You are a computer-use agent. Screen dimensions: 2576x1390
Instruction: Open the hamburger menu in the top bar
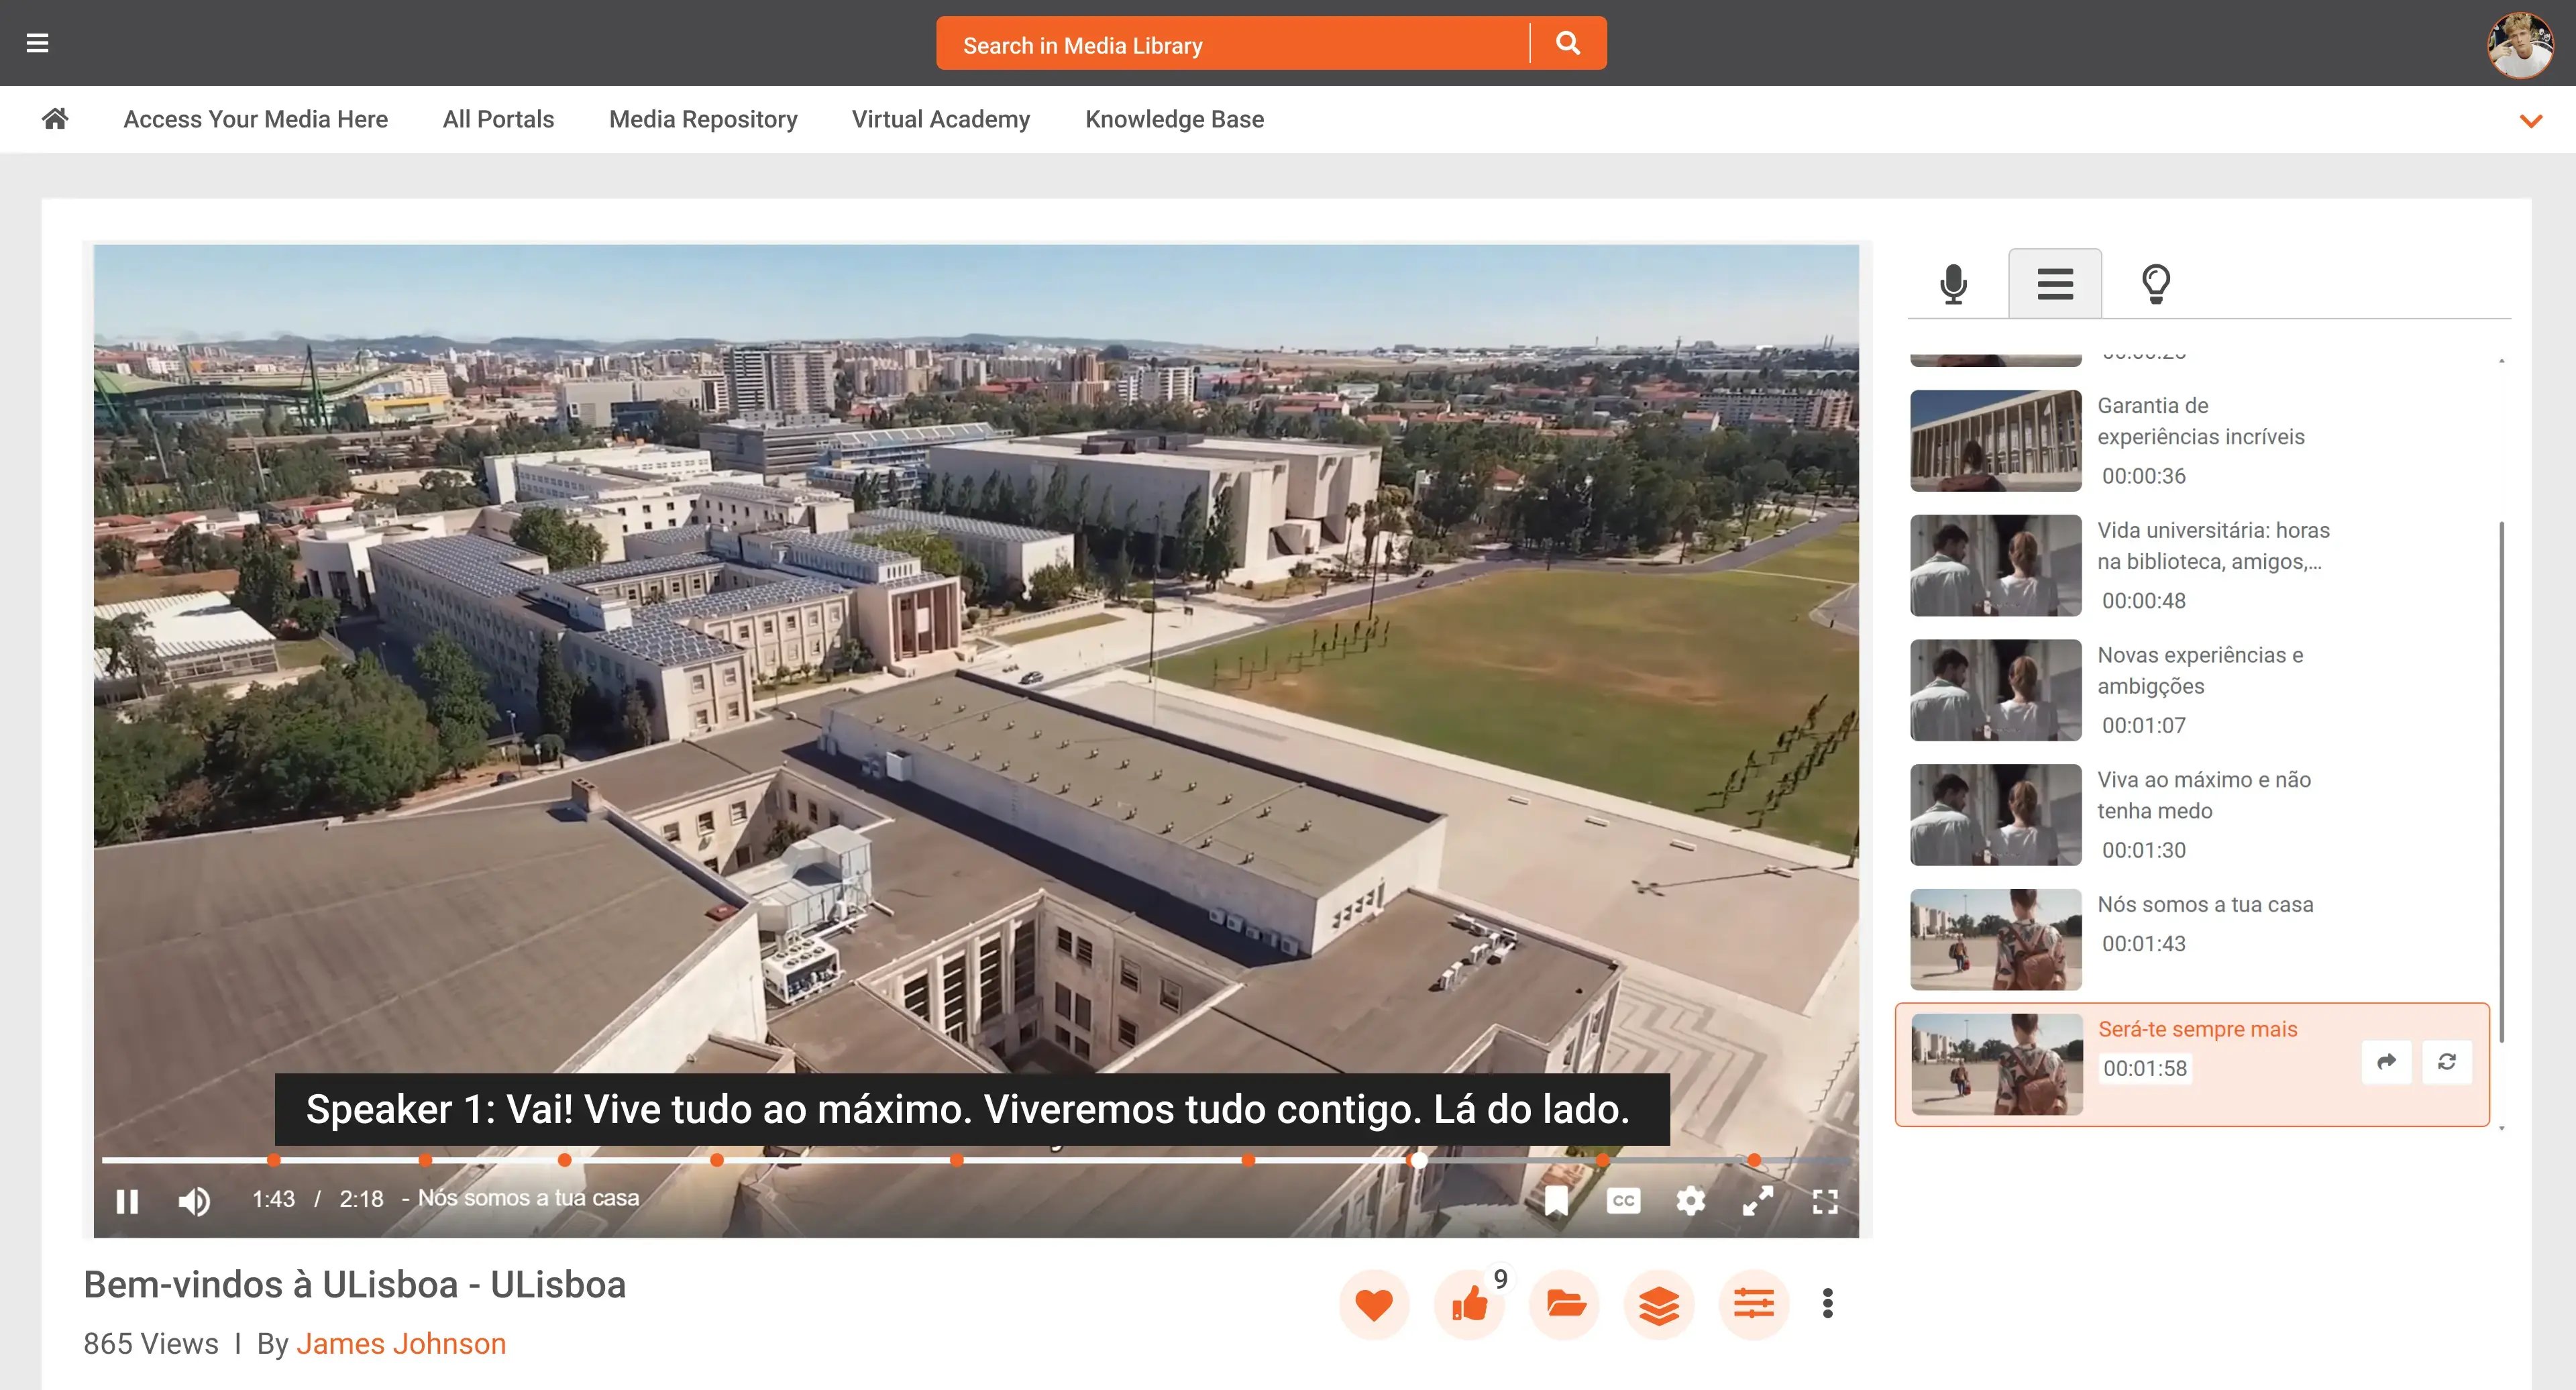point(37,43)
